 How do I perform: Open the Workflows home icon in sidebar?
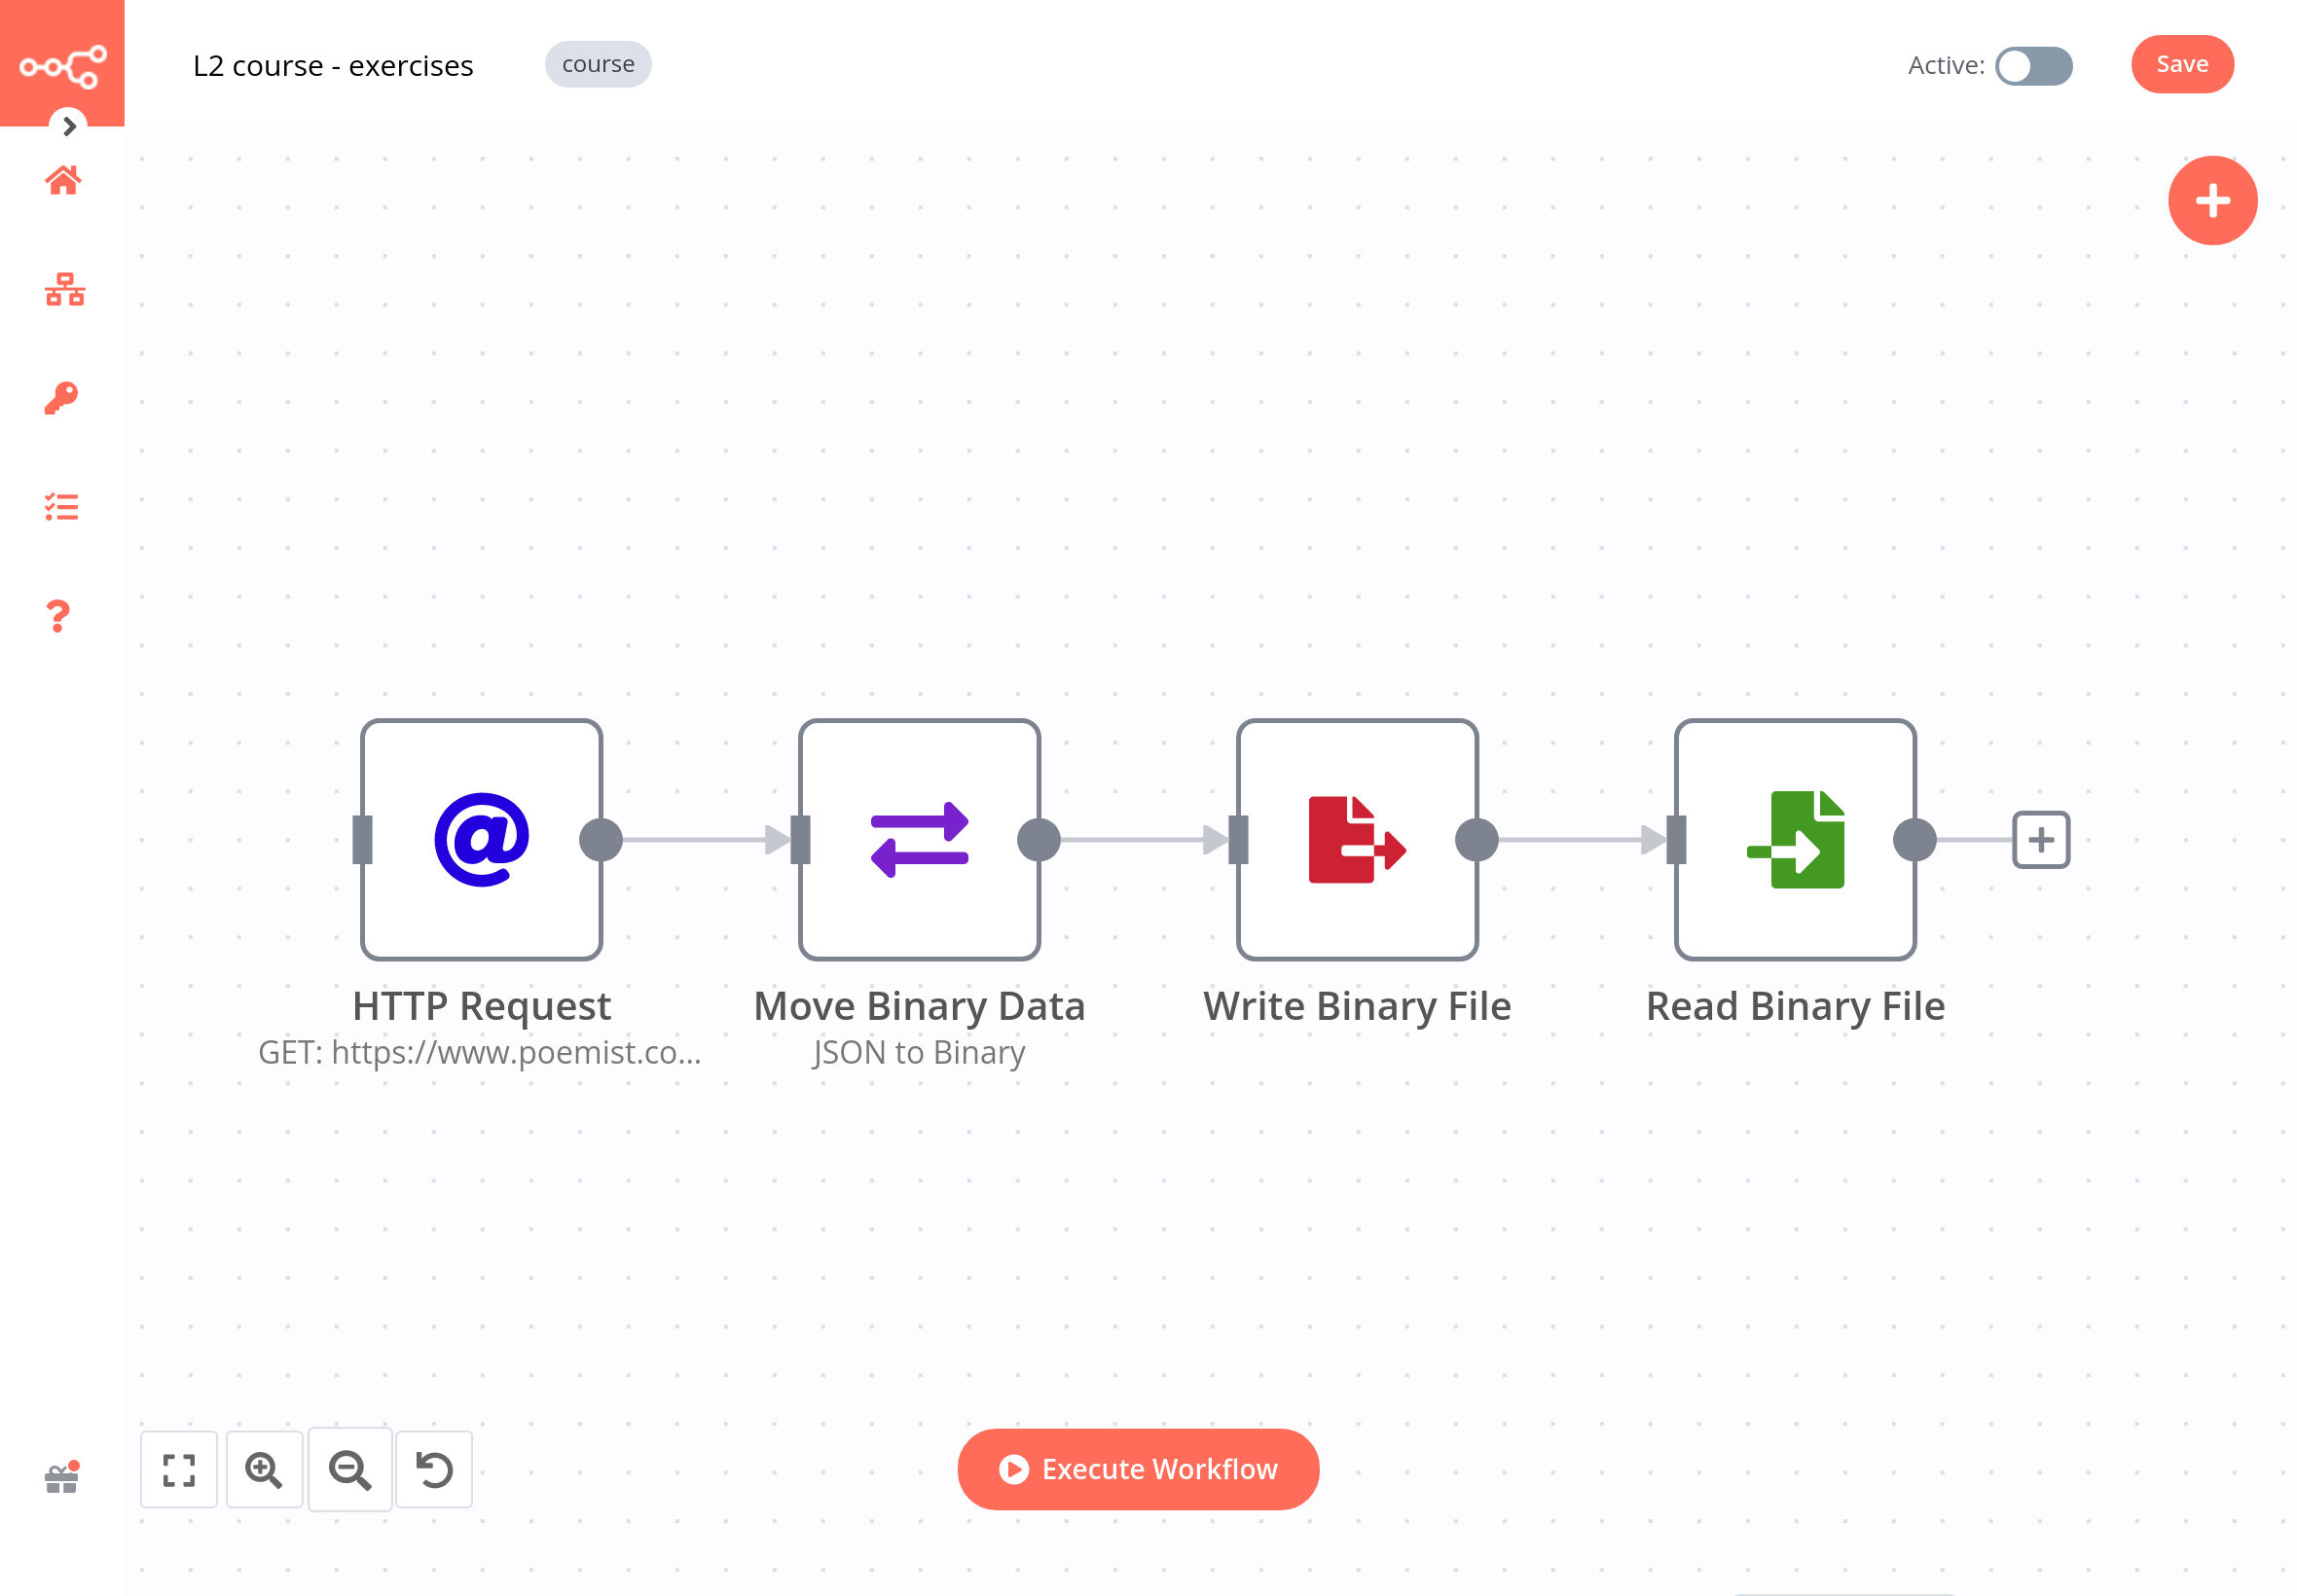(x=62, y=181)
